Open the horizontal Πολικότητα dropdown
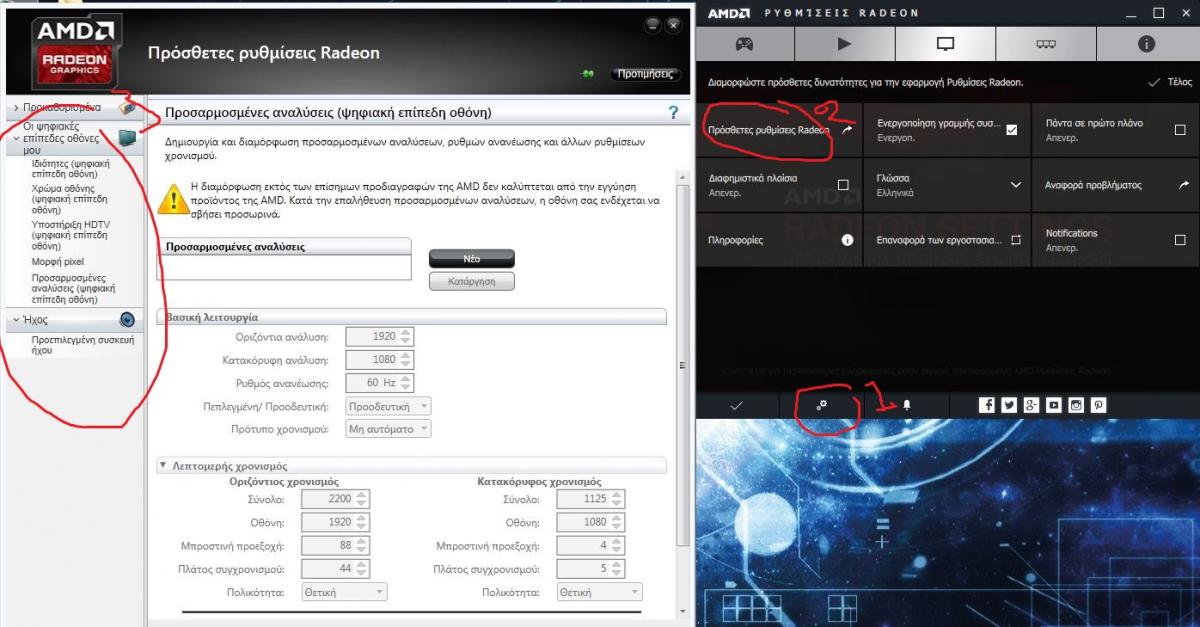The height and width of the screenshot is (627, 1200). pos(343,592)
